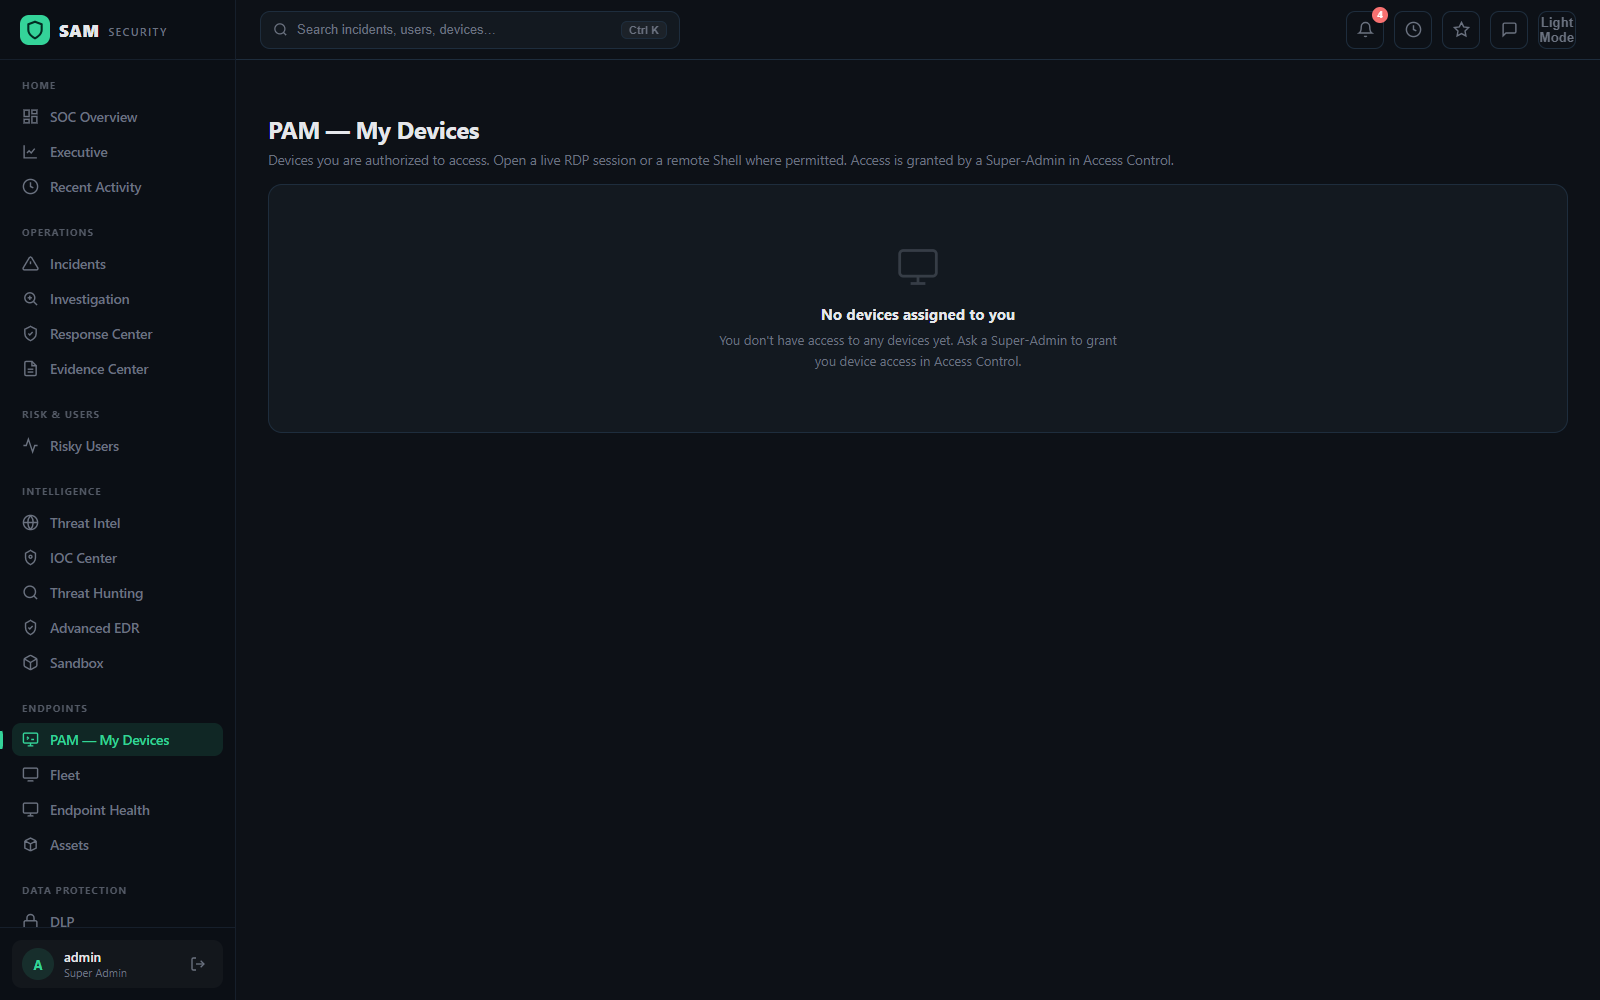This screenshot has height=1000, width=1600.
Task: Click the SAM SECURITY brand text
Action: click(113, 31)
